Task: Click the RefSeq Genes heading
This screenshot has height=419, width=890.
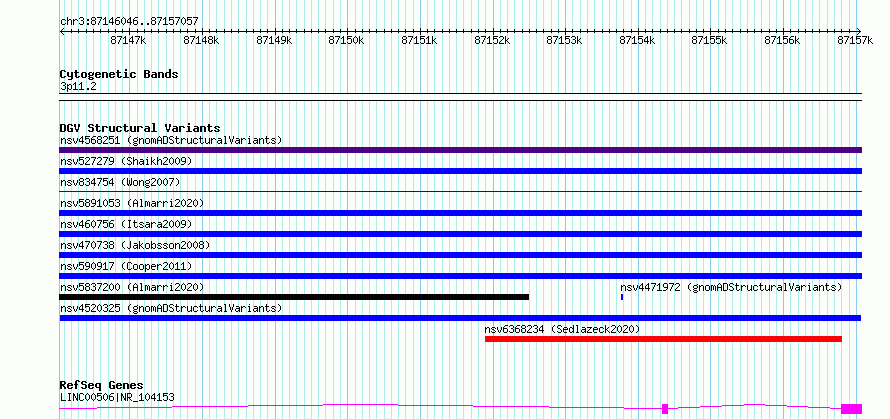Action: 102,385
